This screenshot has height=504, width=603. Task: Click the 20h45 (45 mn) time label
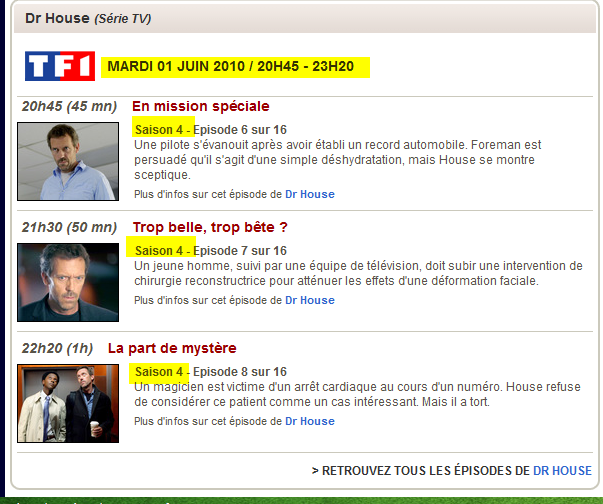(x=69, y=106)
